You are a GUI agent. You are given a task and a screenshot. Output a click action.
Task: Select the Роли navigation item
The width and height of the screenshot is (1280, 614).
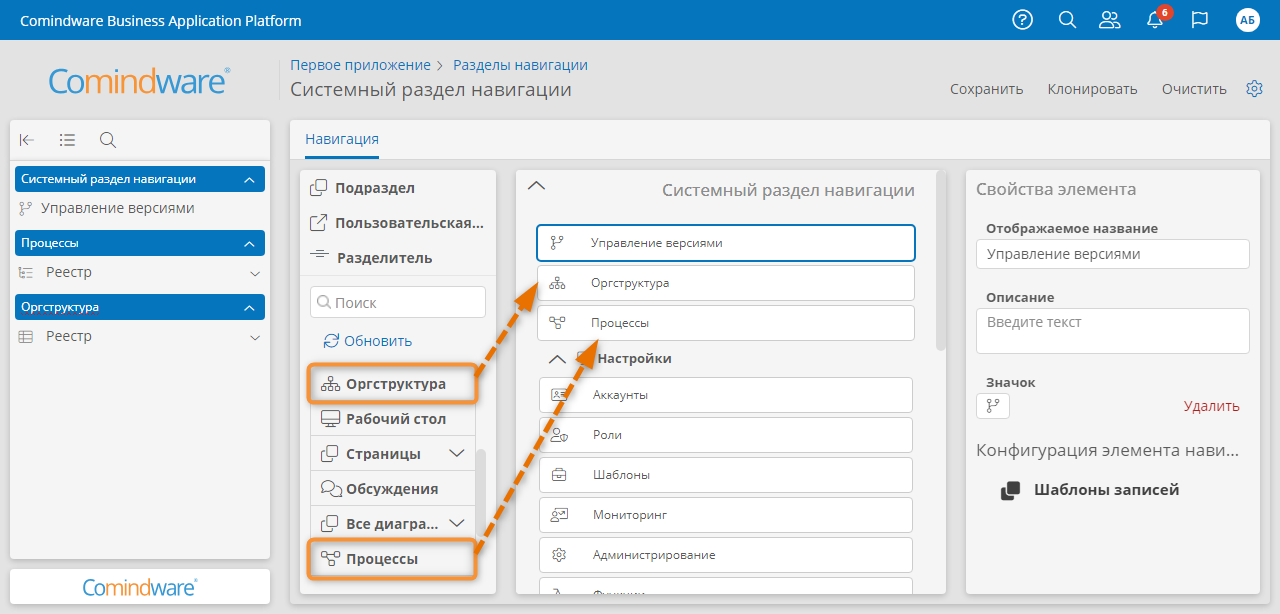pyautogui.click(x=726, y=434)
